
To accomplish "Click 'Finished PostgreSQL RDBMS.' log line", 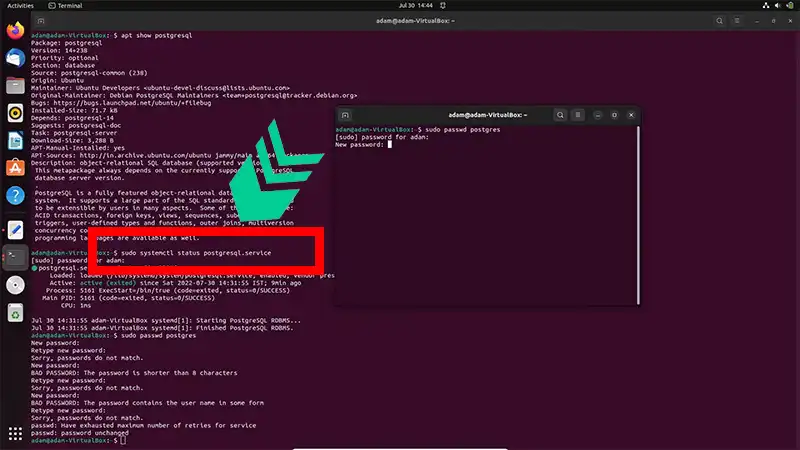I will coord(162,328).
